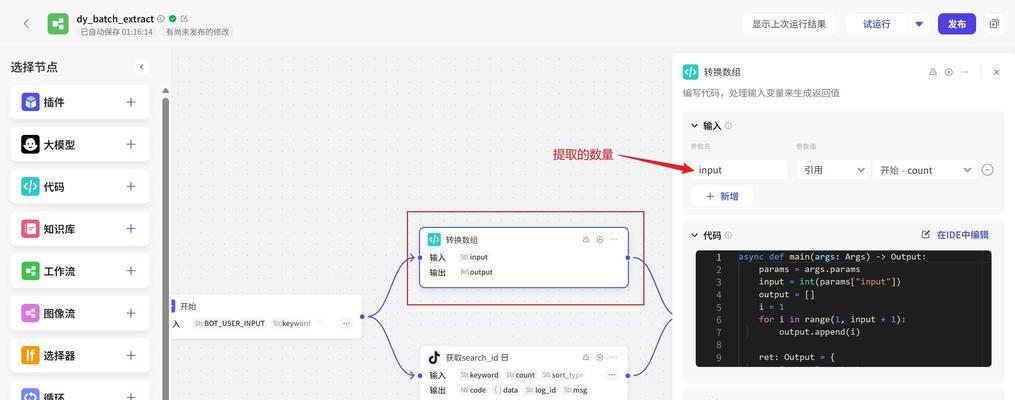Click the input tag on 转换数组 node
This screenshot has height=400, width=1015.
[474, 257]
